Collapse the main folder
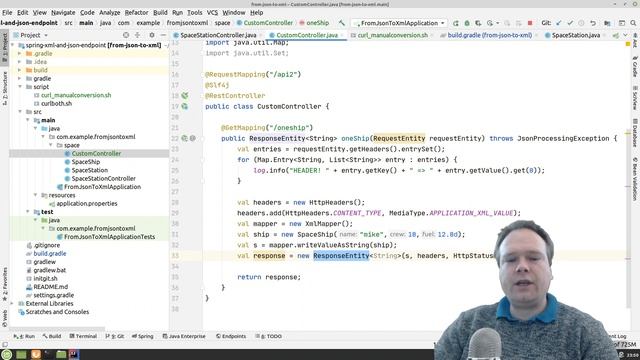Image resolution: width=640 pixels, height=360 pixels. 27,120
